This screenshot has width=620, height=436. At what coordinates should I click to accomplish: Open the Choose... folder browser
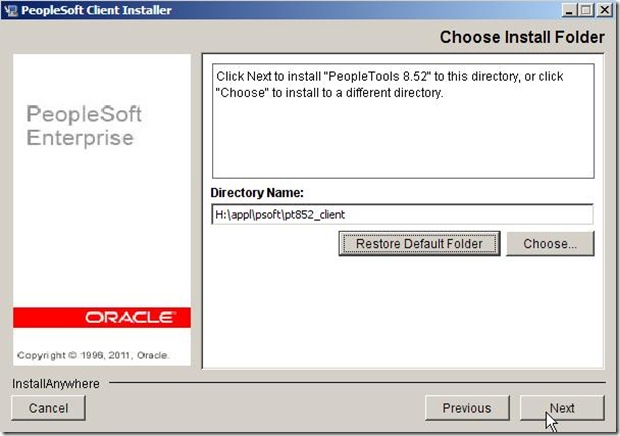[x=550, y=243]
